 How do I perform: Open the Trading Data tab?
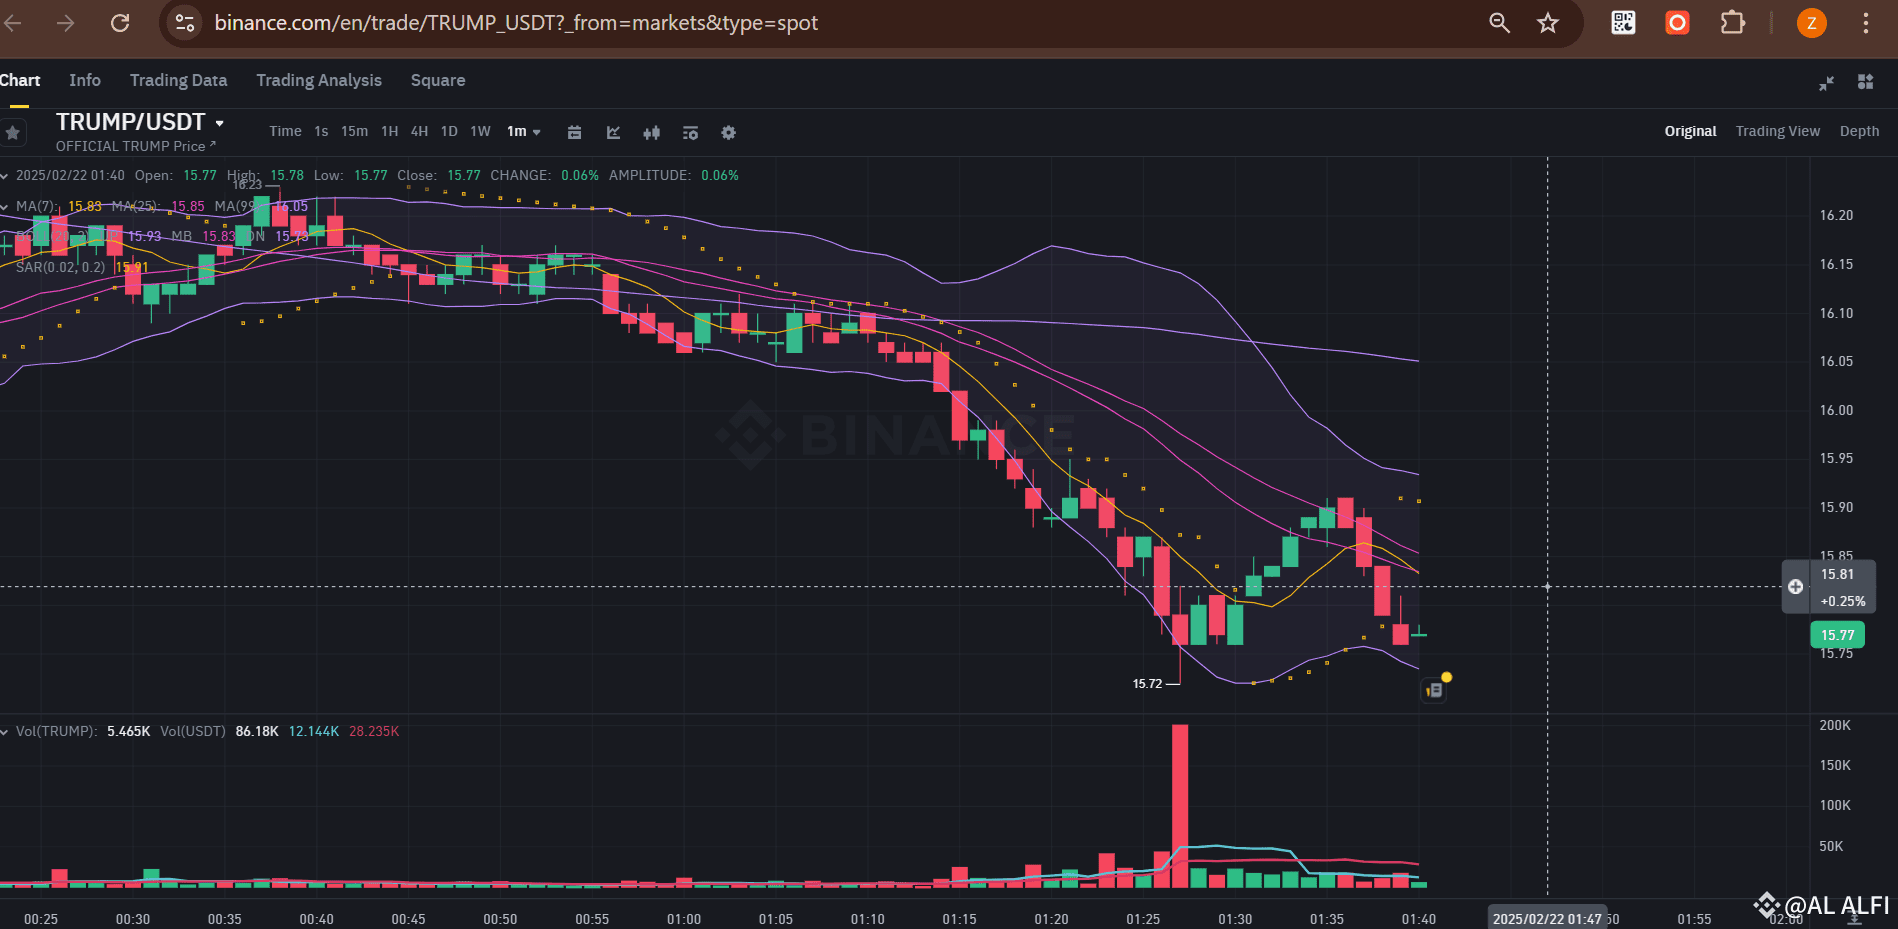tap(178, 80)
